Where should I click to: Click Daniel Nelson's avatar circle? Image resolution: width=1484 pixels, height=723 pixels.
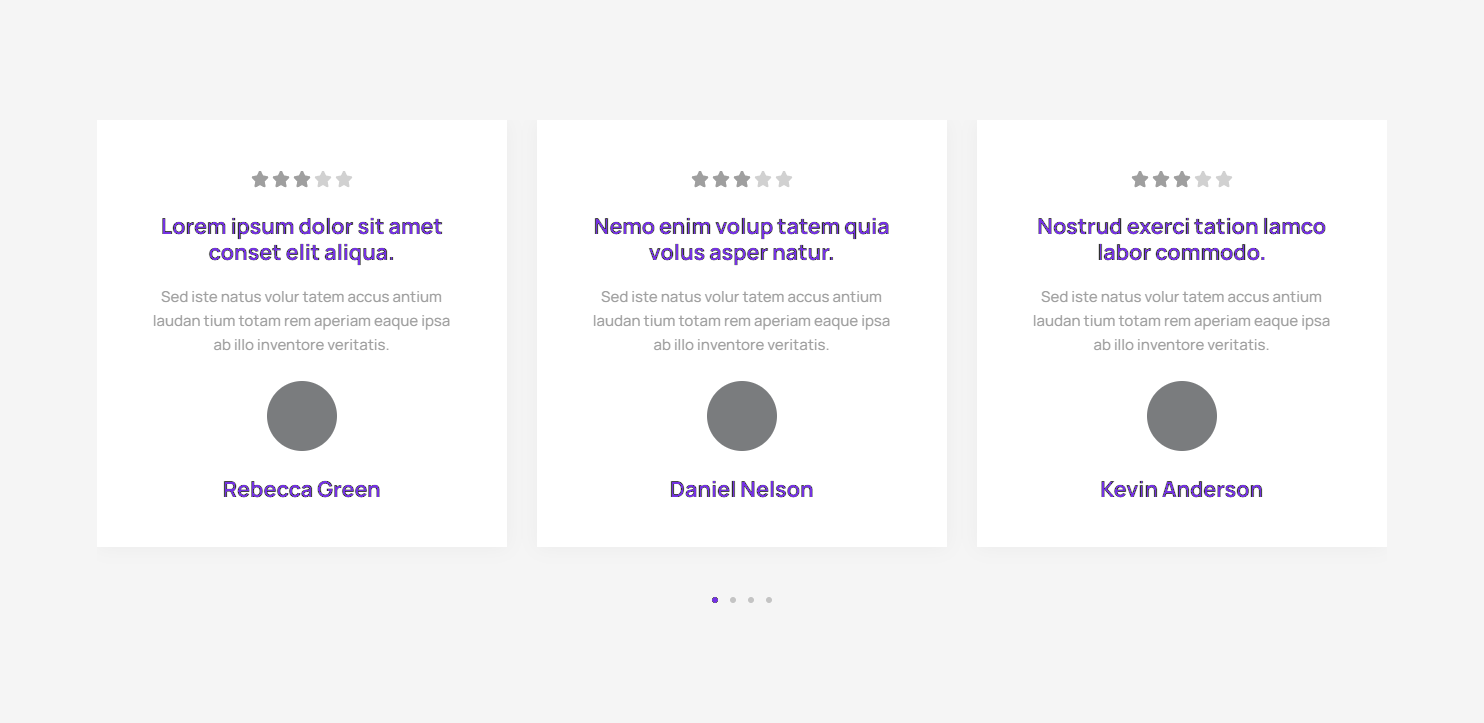coord(742,416)
